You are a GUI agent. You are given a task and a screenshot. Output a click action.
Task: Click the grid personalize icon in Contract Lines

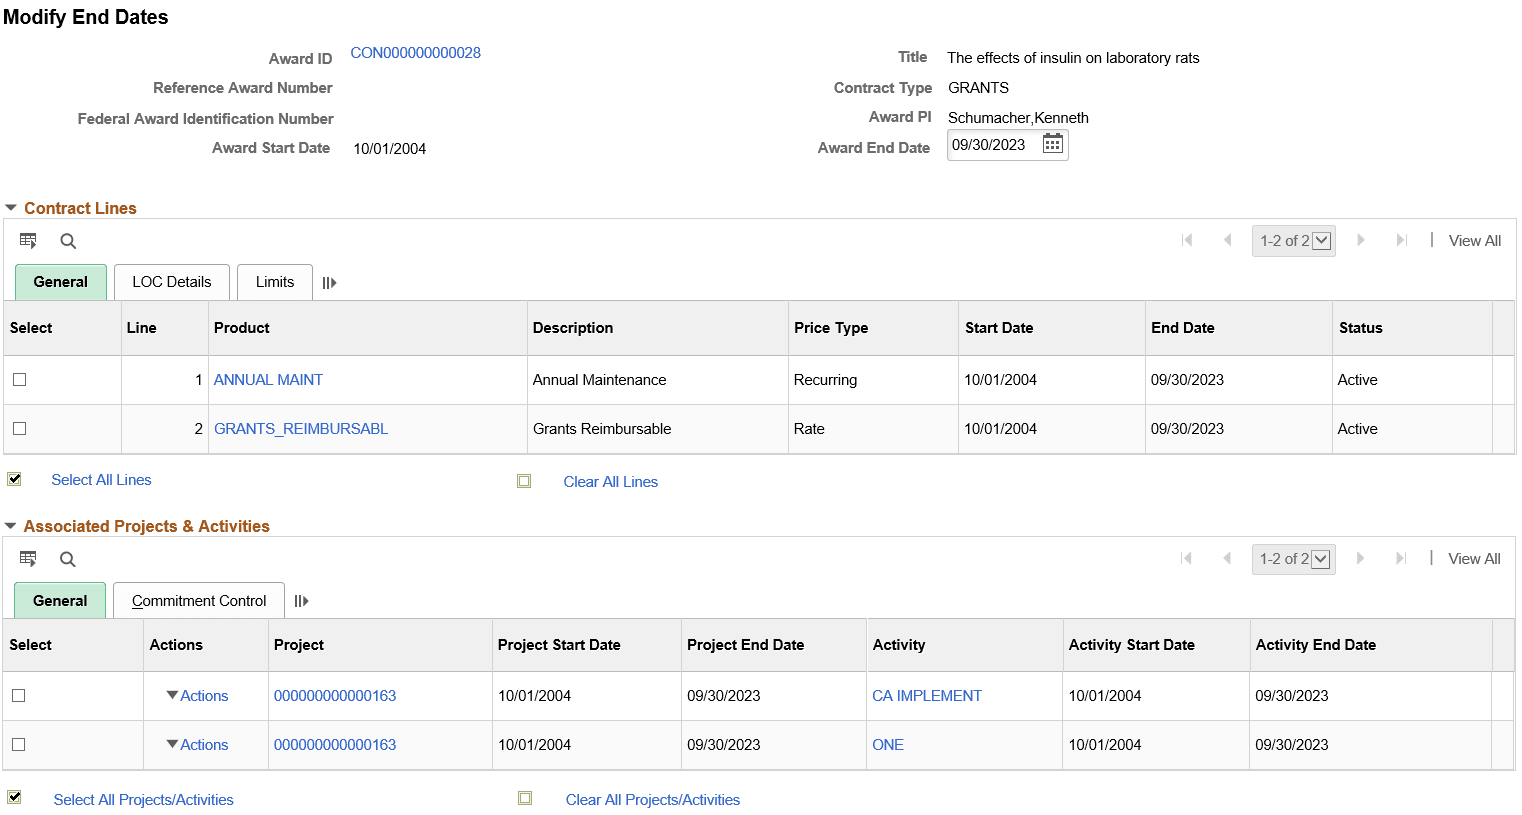(27, 240)
